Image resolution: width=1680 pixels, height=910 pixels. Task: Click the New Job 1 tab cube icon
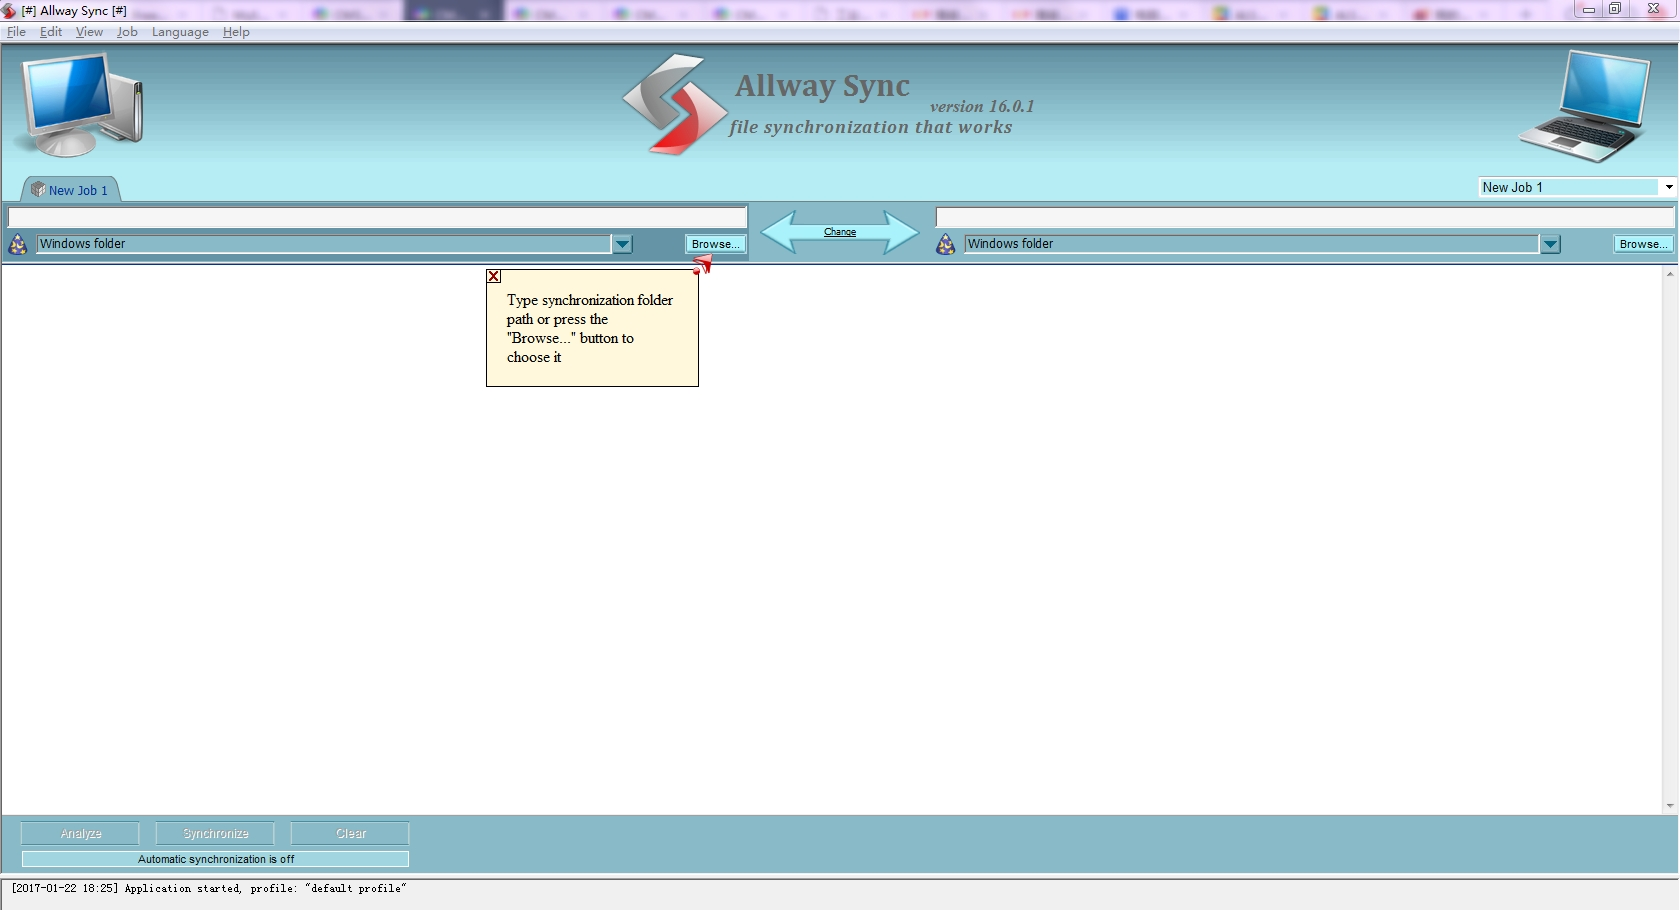pyautogui.click(x=38, y=190)
